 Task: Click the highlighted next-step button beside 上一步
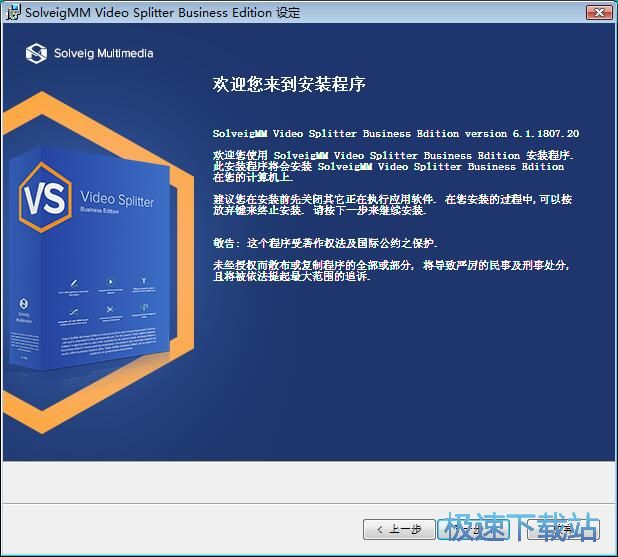475,529
